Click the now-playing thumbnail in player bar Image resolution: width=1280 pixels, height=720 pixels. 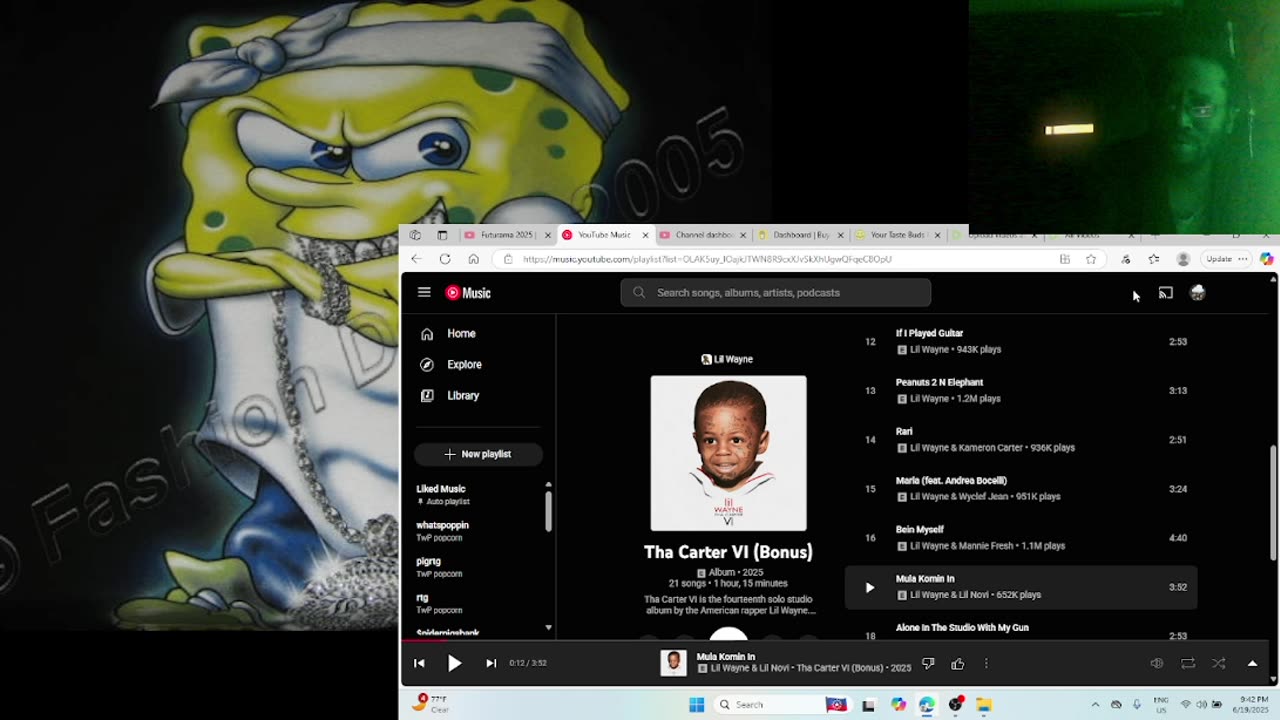673,663
